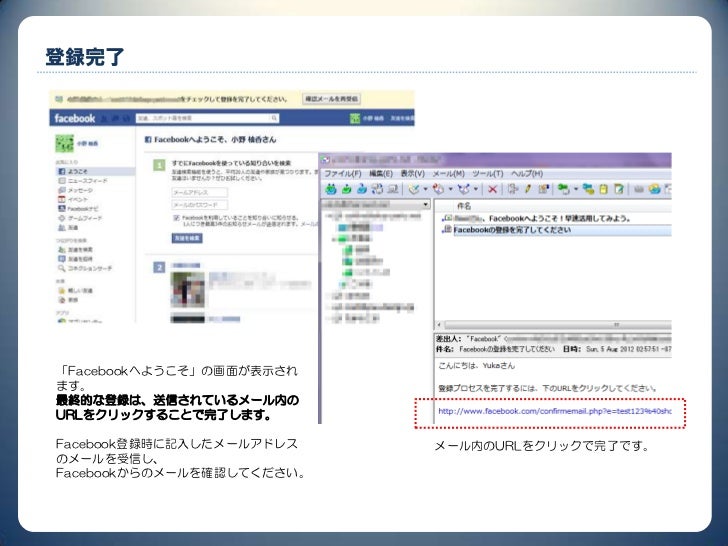Image resolution: width=728 pixels, height=546 pixels.
Task: Open 編集(E) menu in mail client
Action: tap(381, 174)
